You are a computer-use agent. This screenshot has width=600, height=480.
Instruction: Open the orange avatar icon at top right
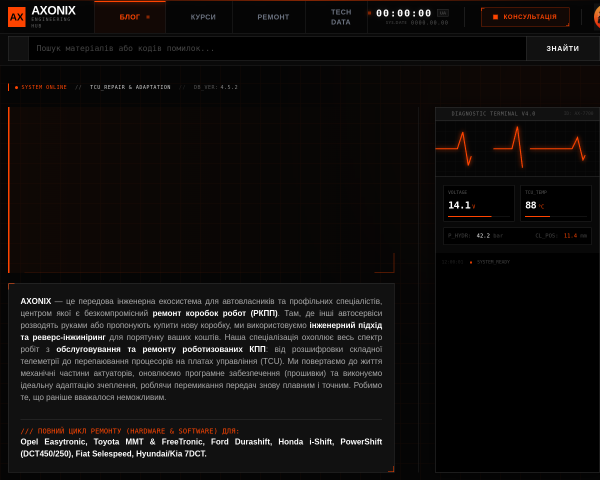(x=597, y=17)
